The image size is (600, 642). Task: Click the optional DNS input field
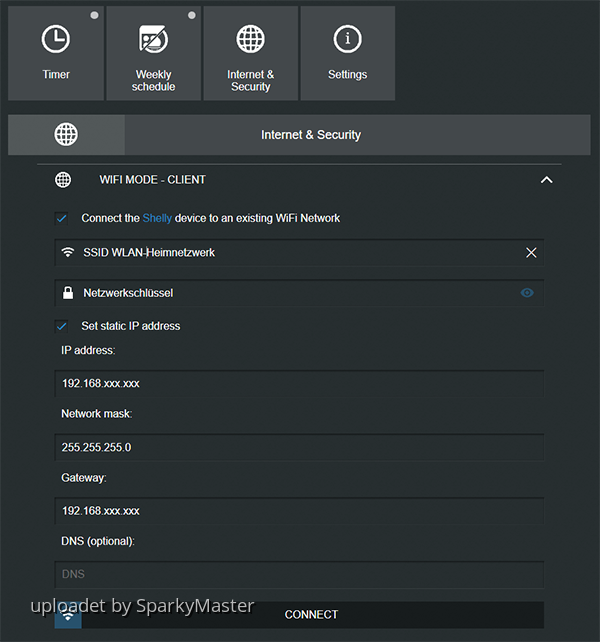[299, 575]
